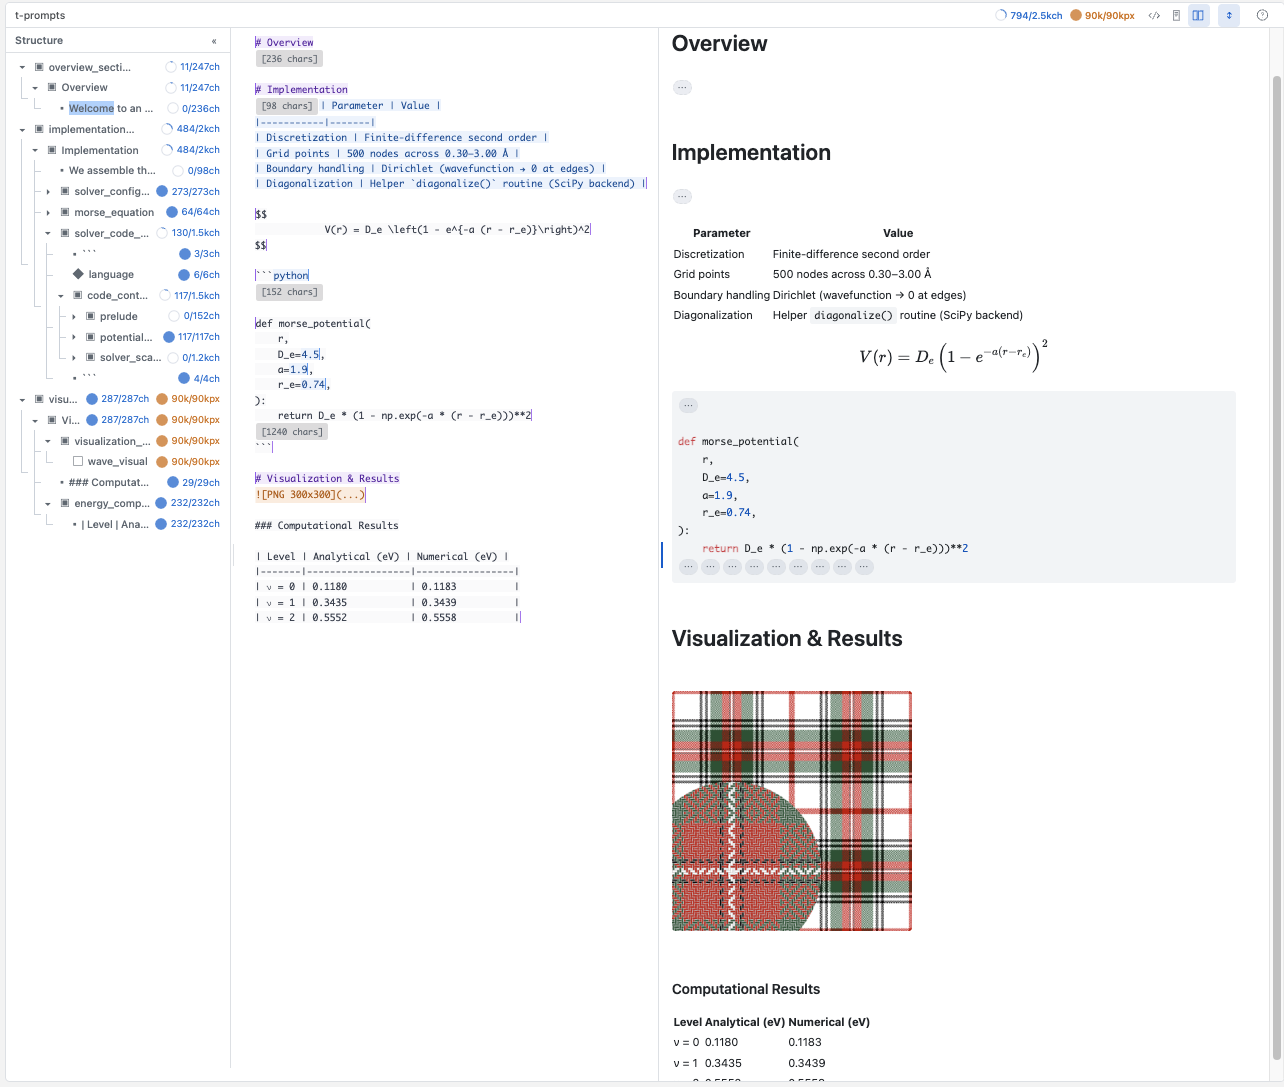Expand the solver_config tree node
The height and width of the screenshot is (1087, 1284).
[48, 192]
